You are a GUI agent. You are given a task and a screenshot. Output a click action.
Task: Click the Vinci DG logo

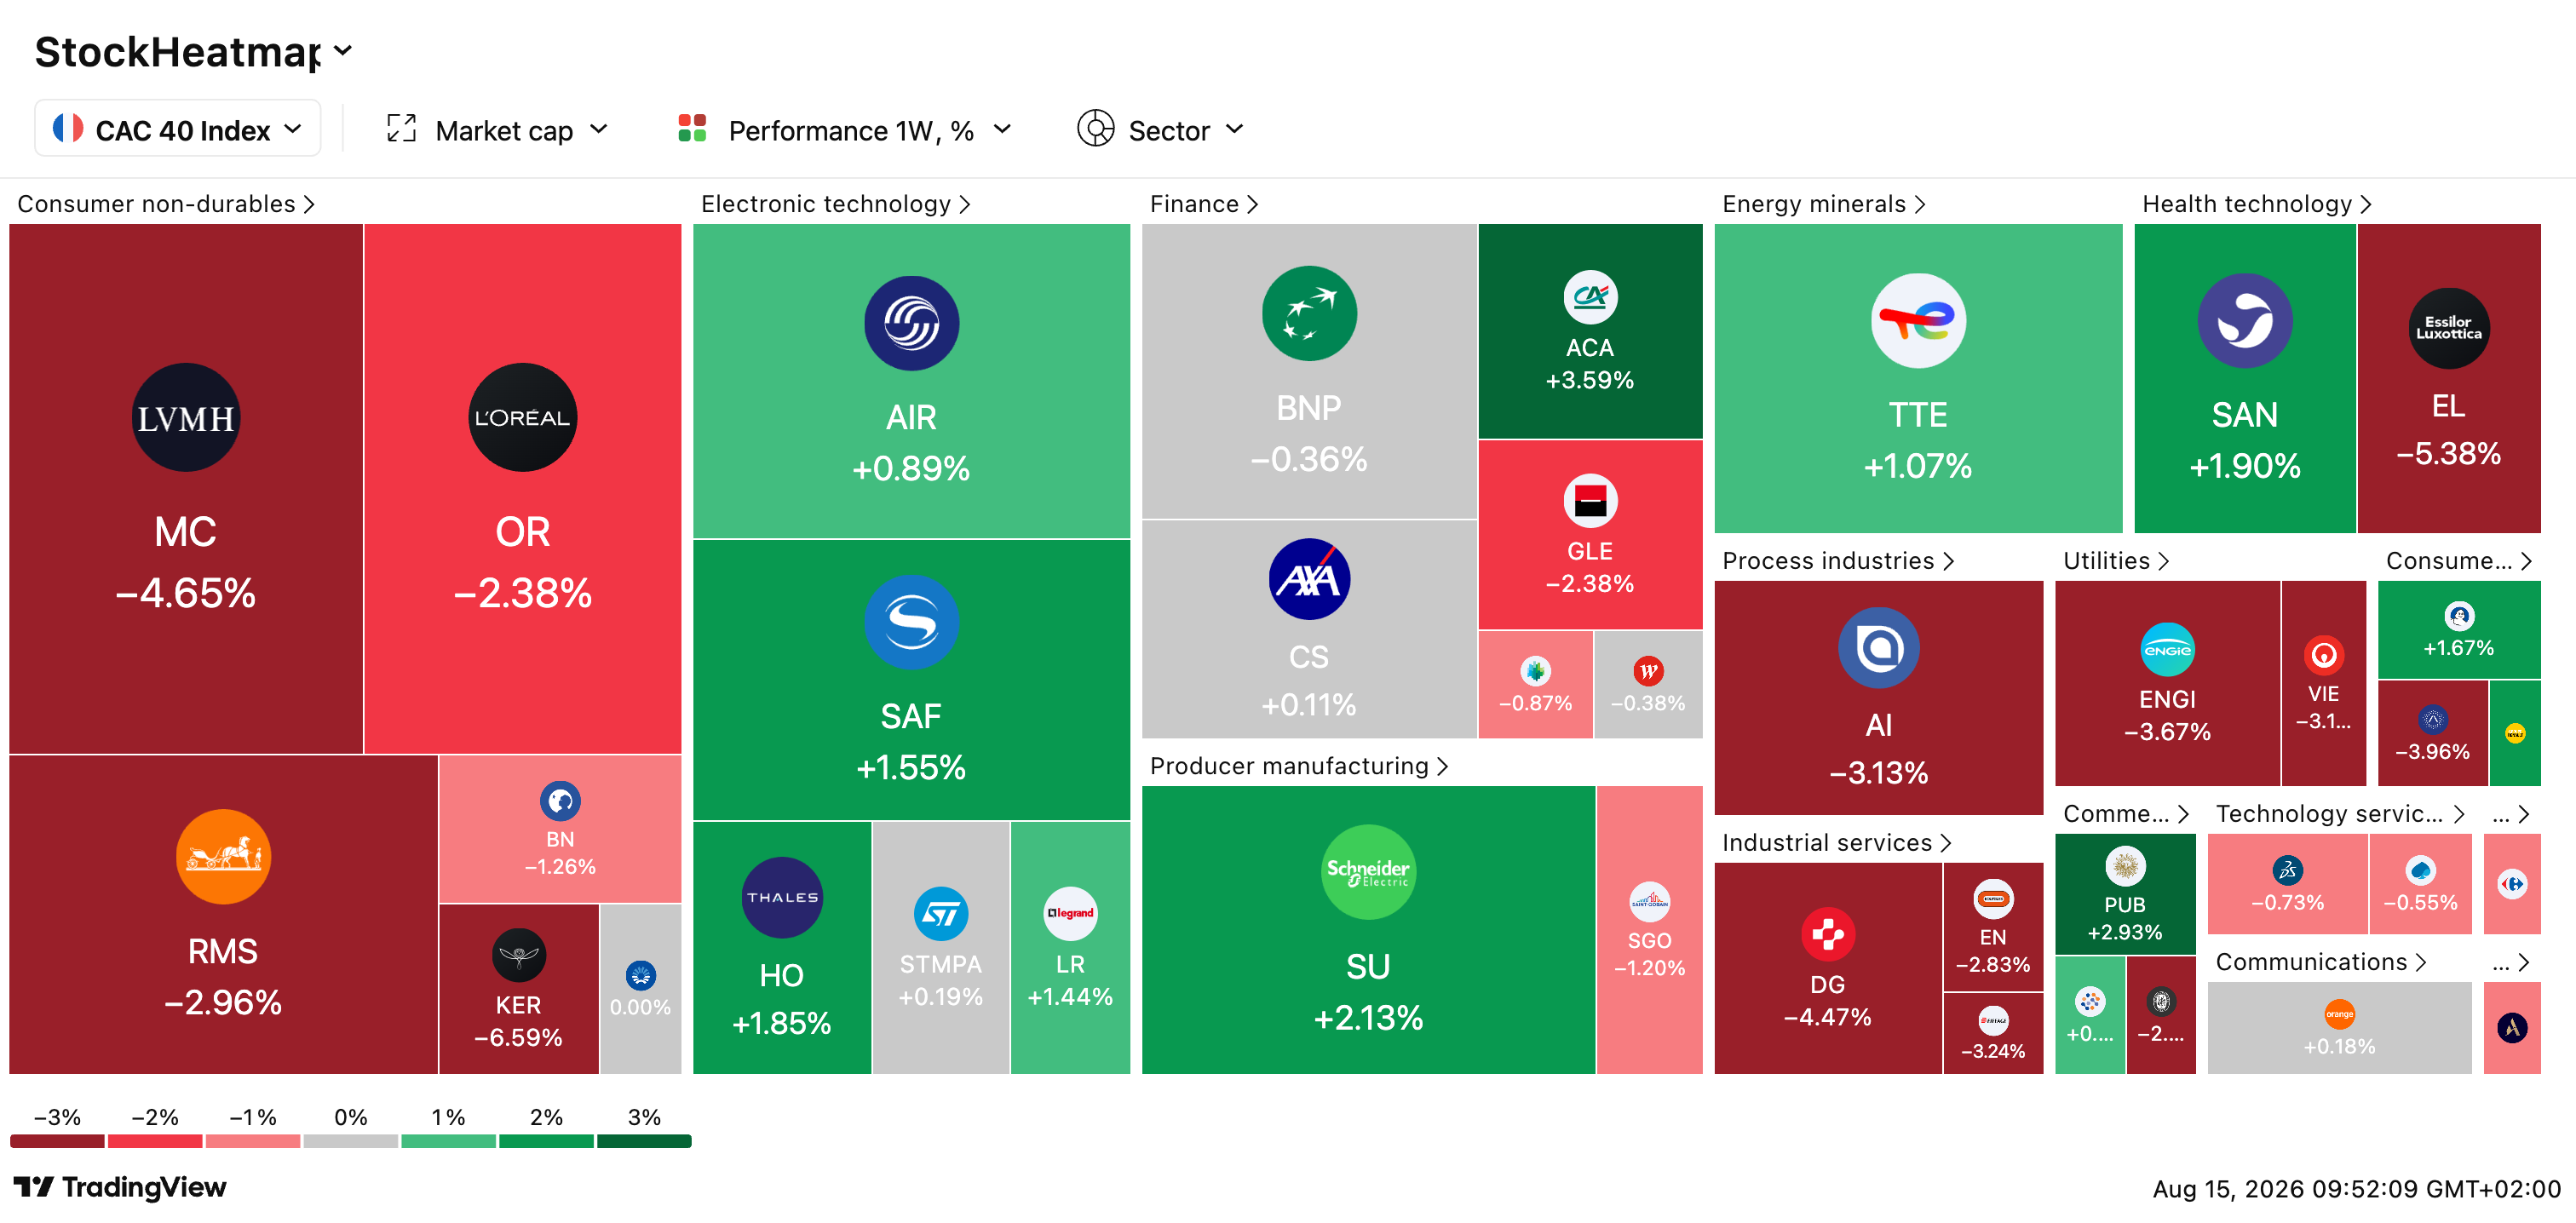click(1828, 935)
